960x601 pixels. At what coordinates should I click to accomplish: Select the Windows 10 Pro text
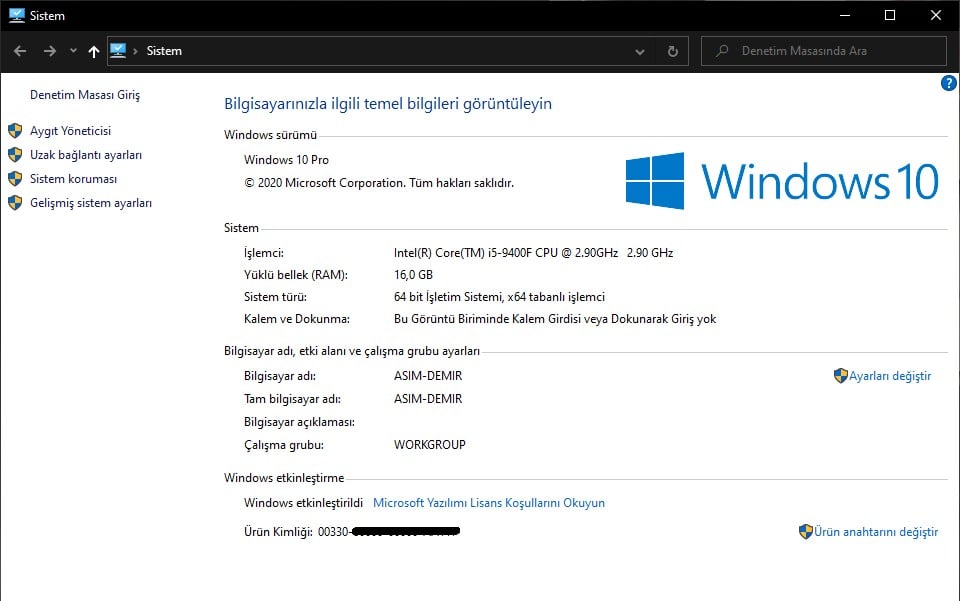tap(286, 160)
